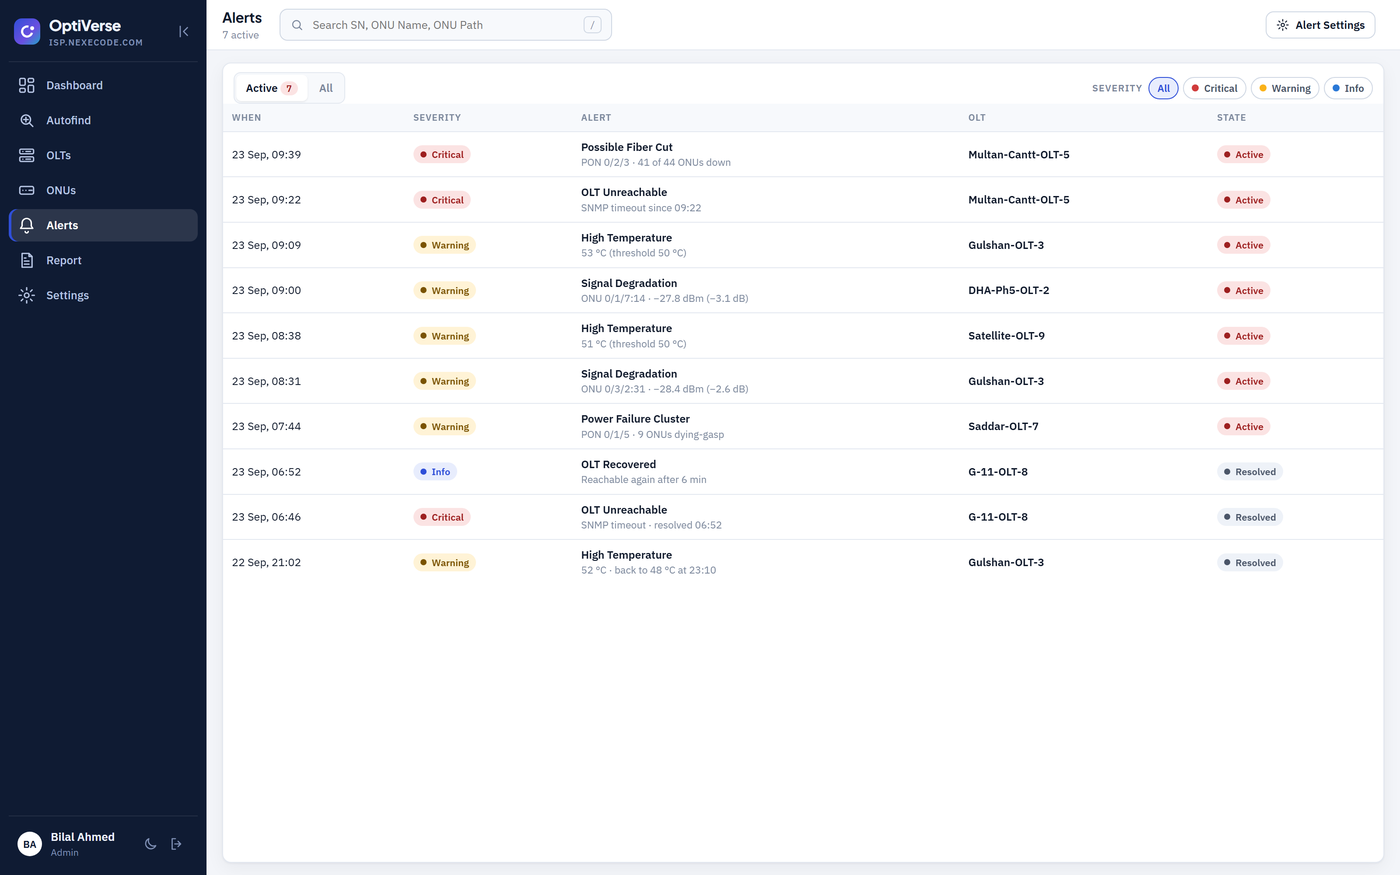Click Resolved badge in OLT Recovered row
The height and width of the screenshot is (875, 1400).
1250,472
